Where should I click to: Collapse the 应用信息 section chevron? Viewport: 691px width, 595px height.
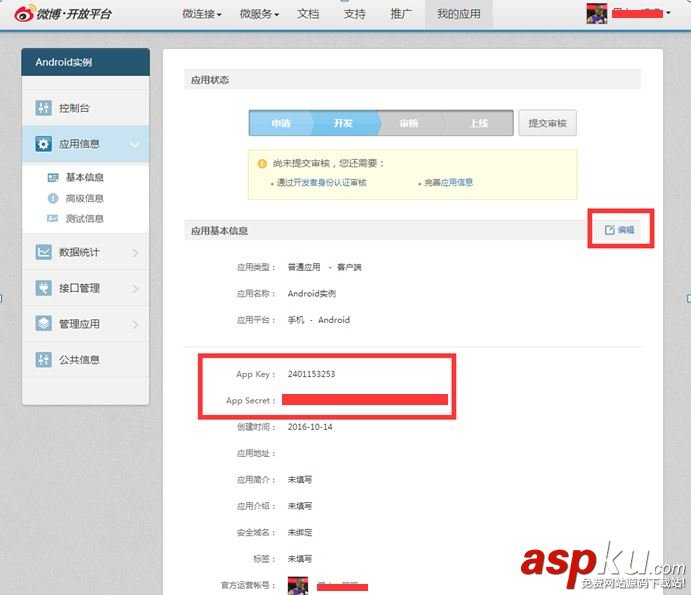pyautogui.click(x=135, y=144)
